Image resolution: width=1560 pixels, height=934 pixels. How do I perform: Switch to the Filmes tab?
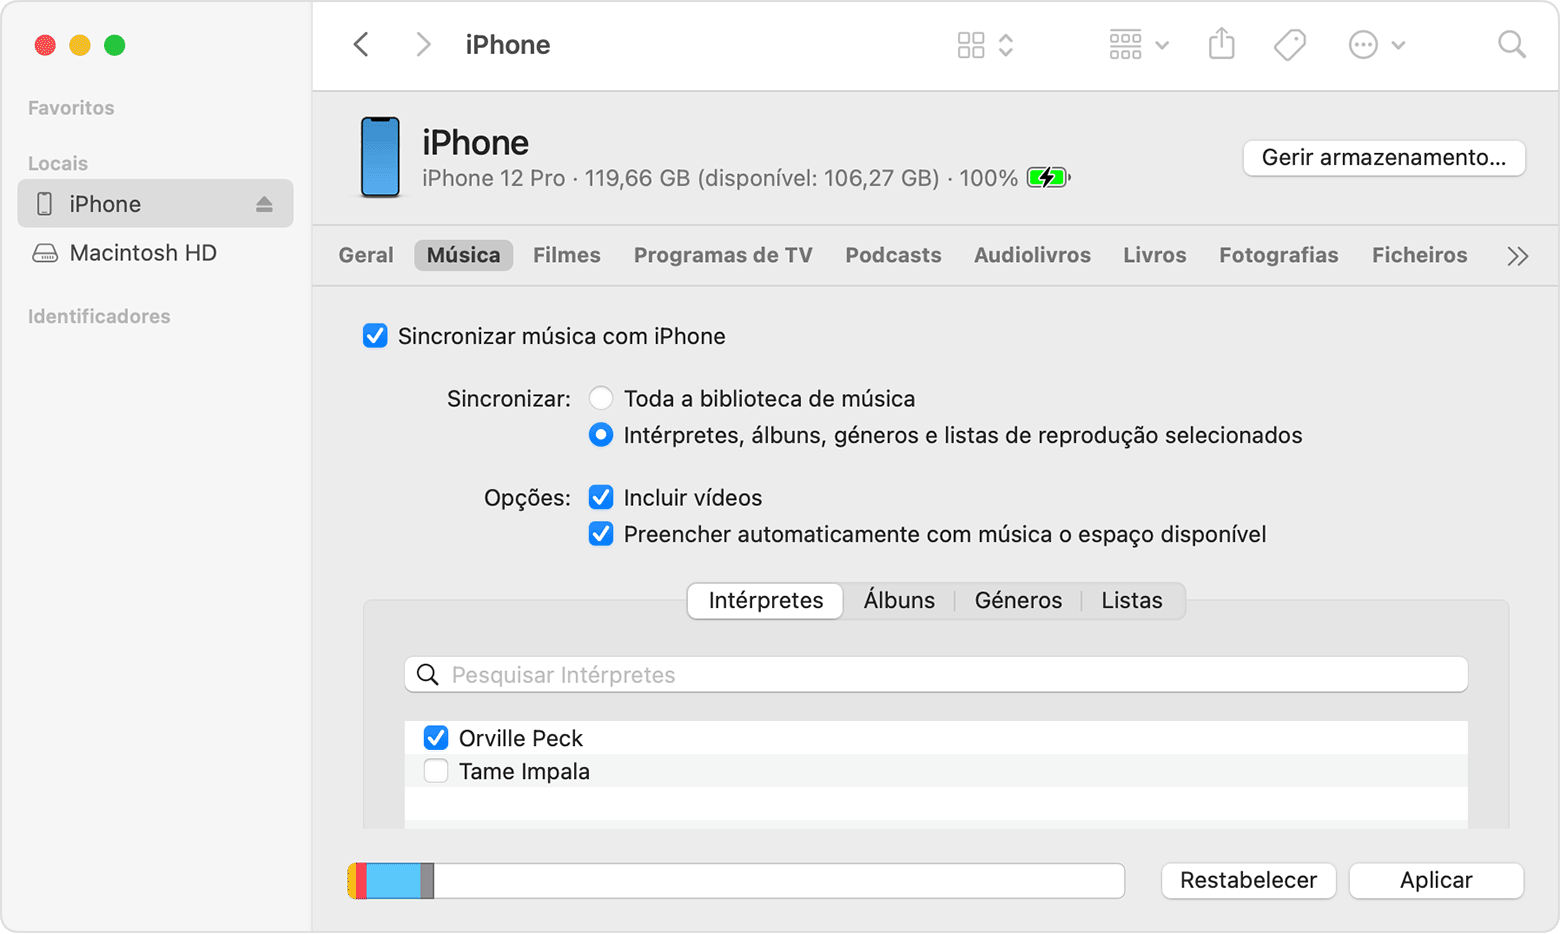pyautogui.click(x=567, y=255)
